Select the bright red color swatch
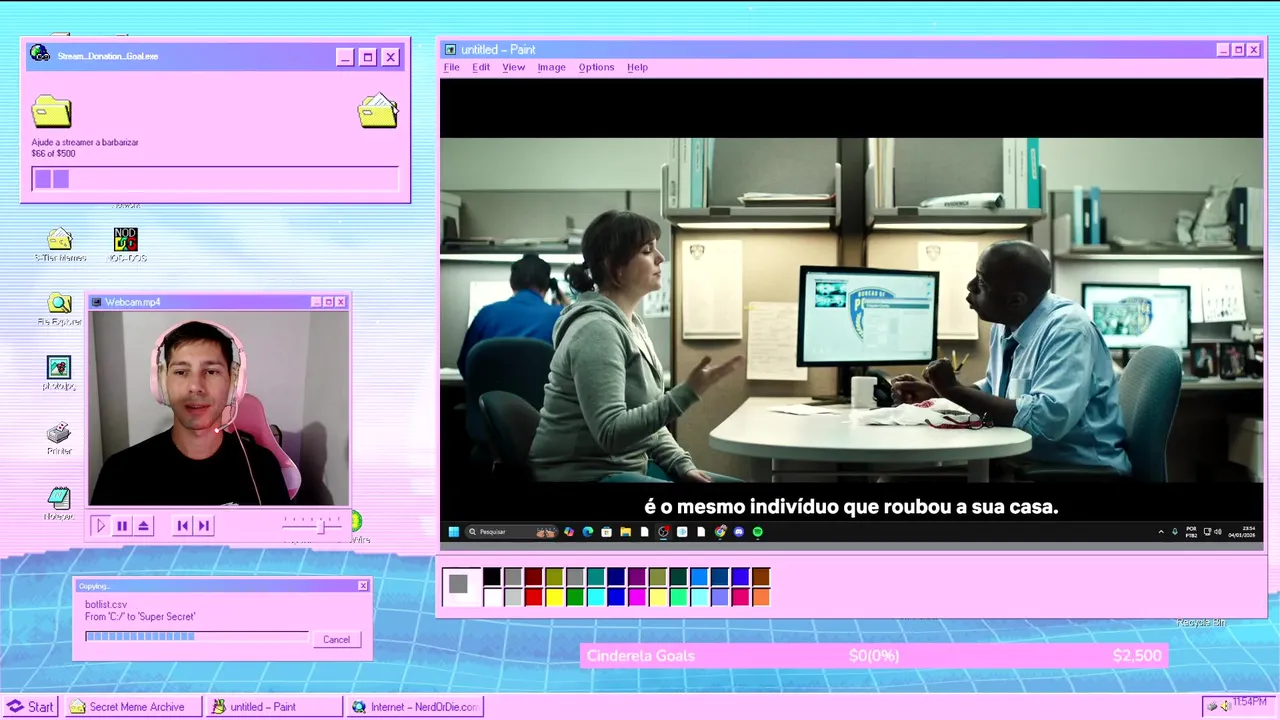1280x720 pixels. click(x=534, y=597)
